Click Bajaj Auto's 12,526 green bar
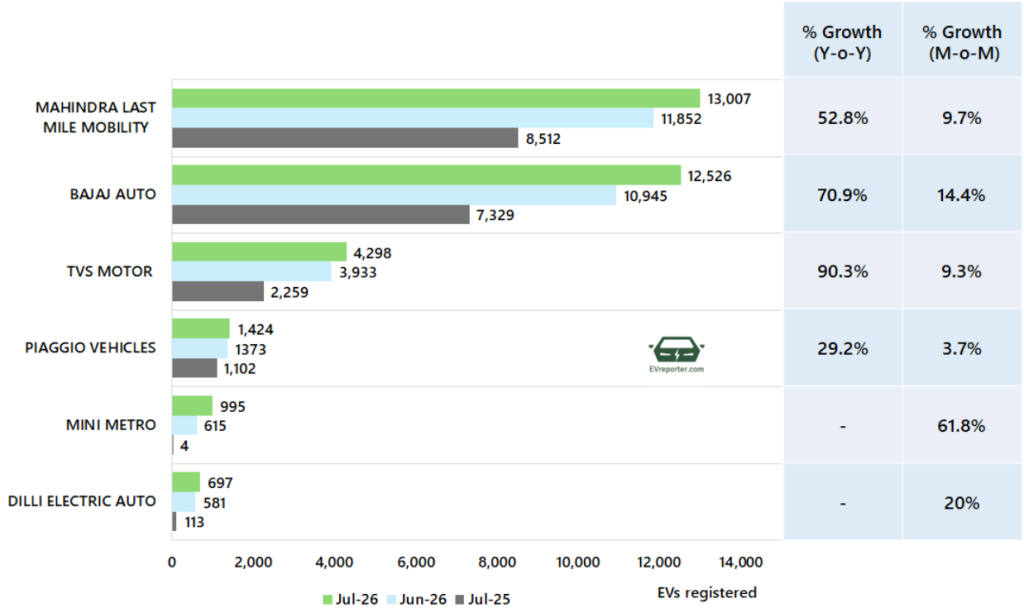1024x613 pixels. 426,175
